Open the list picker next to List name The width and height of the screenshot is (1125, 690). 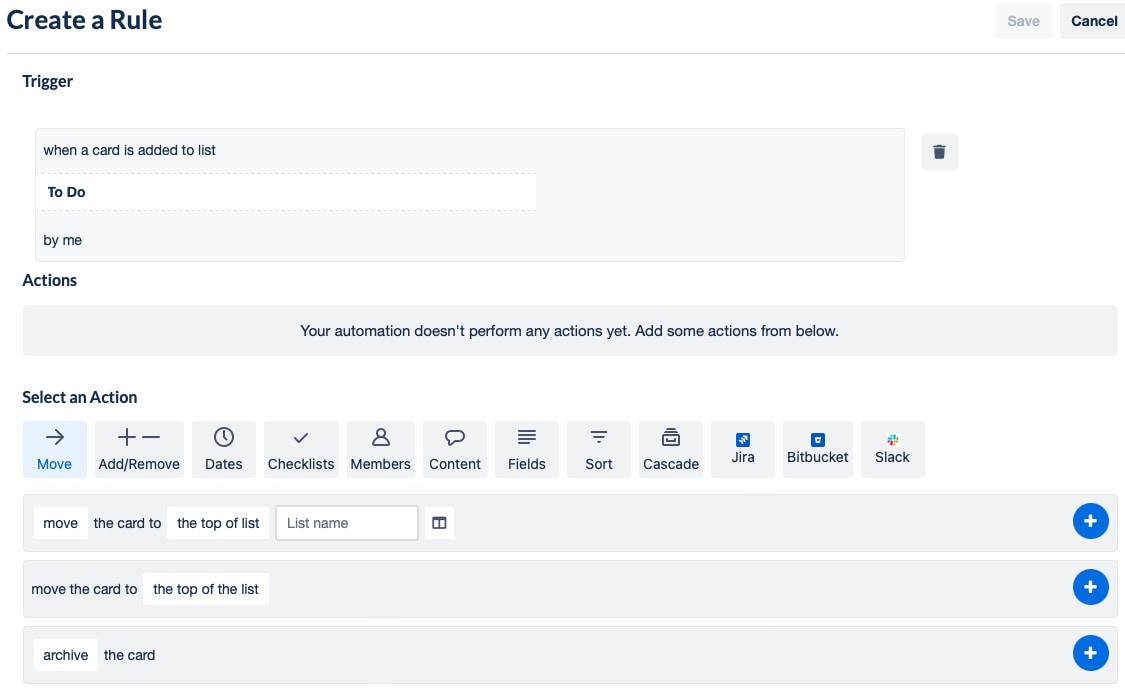pyautogui.click(x=439, y=522)
